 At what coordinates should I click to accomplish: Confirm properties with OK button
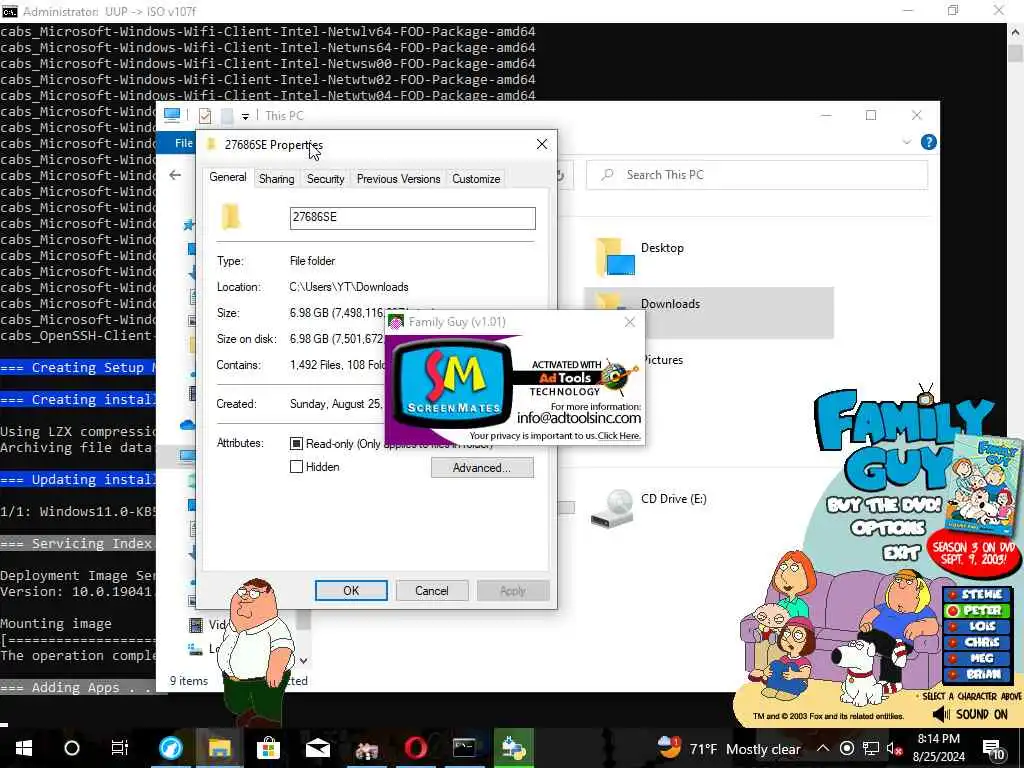pyautogui.click(x=351, y=590)
